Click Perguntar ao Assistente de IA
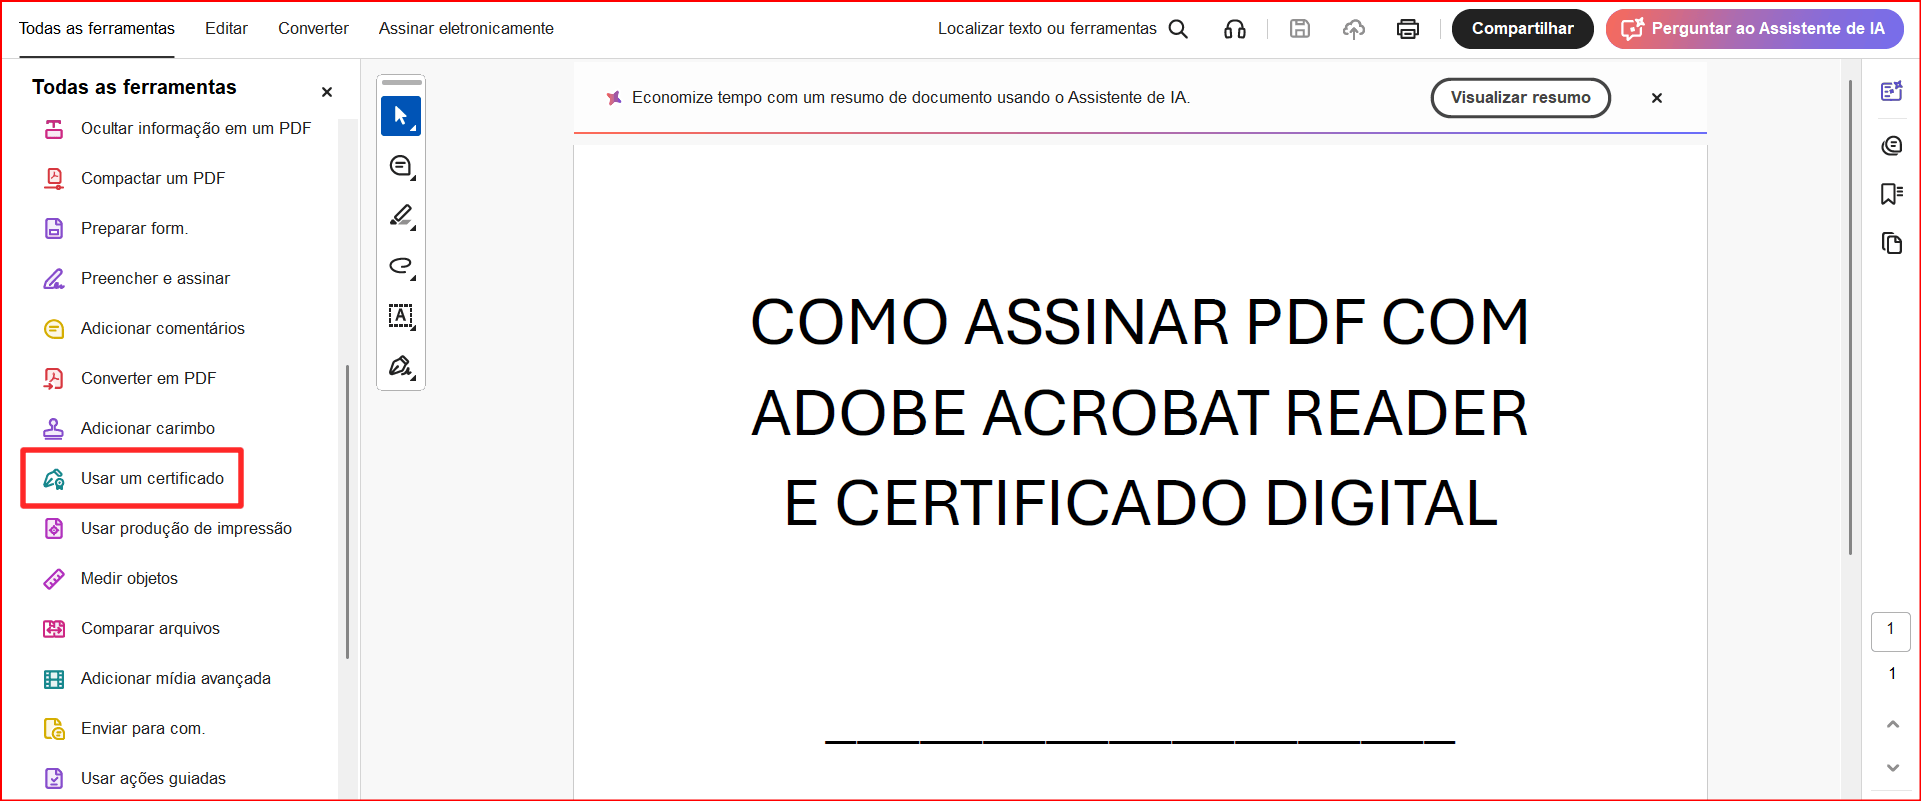 tap(1755, 29)
